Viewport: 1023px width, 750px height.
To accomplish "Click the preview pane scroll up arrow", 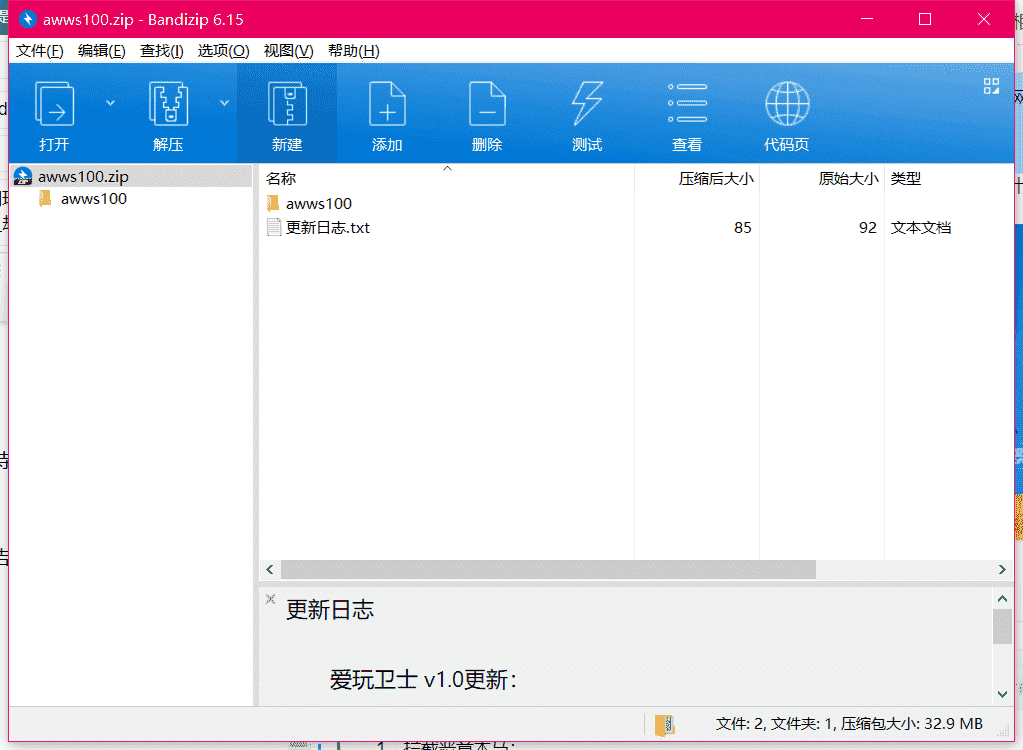I will coord(1002,598).
